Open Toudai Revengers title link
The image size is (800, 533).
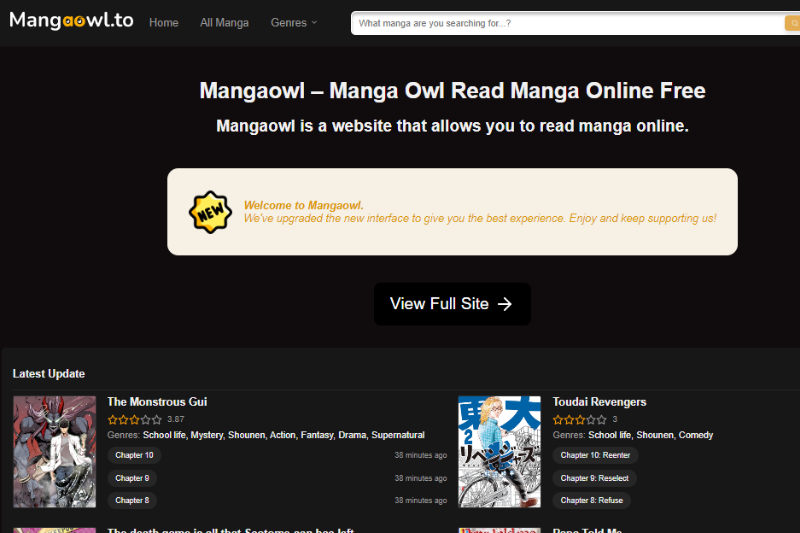click(599, 402)
